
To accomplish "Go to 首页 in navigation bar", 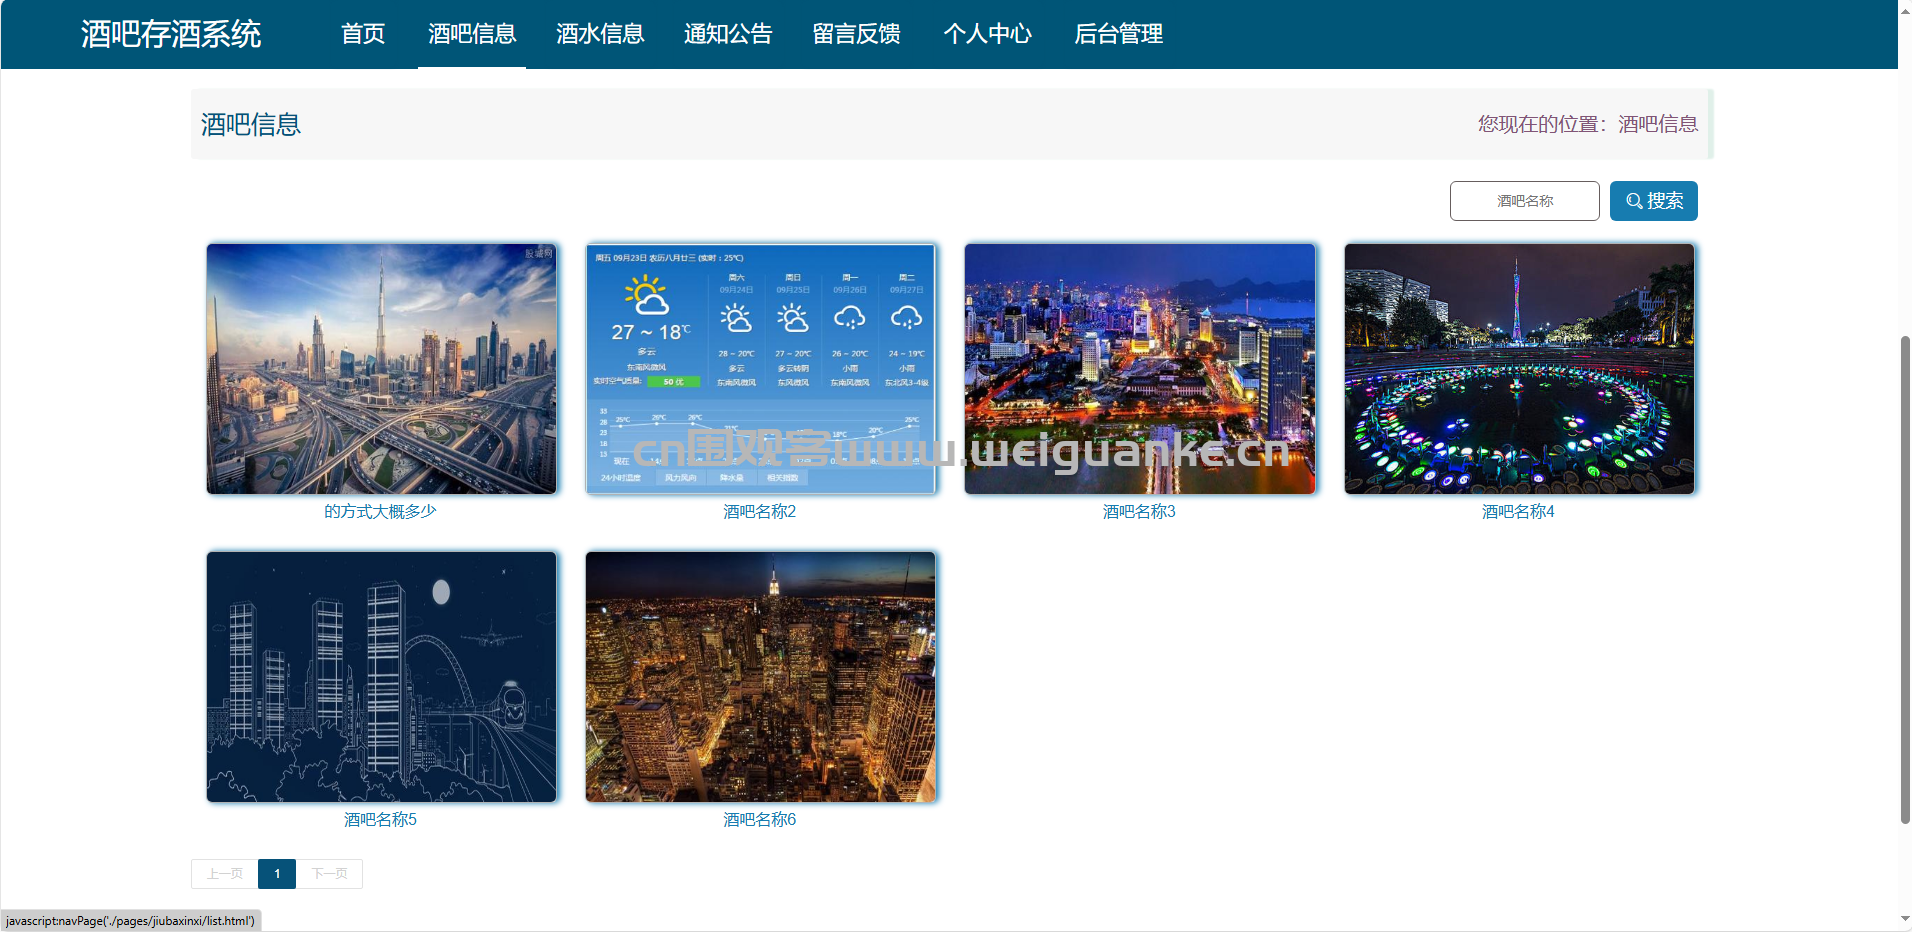I will pos(363,34).
